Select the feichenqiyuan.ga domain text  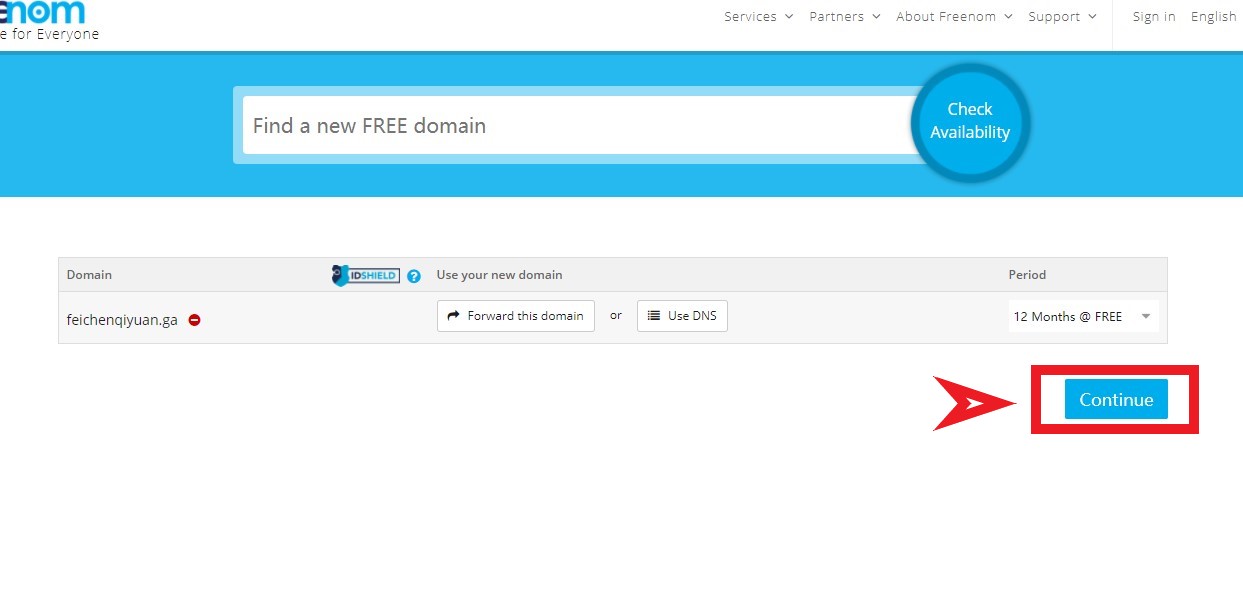point(122,320)
